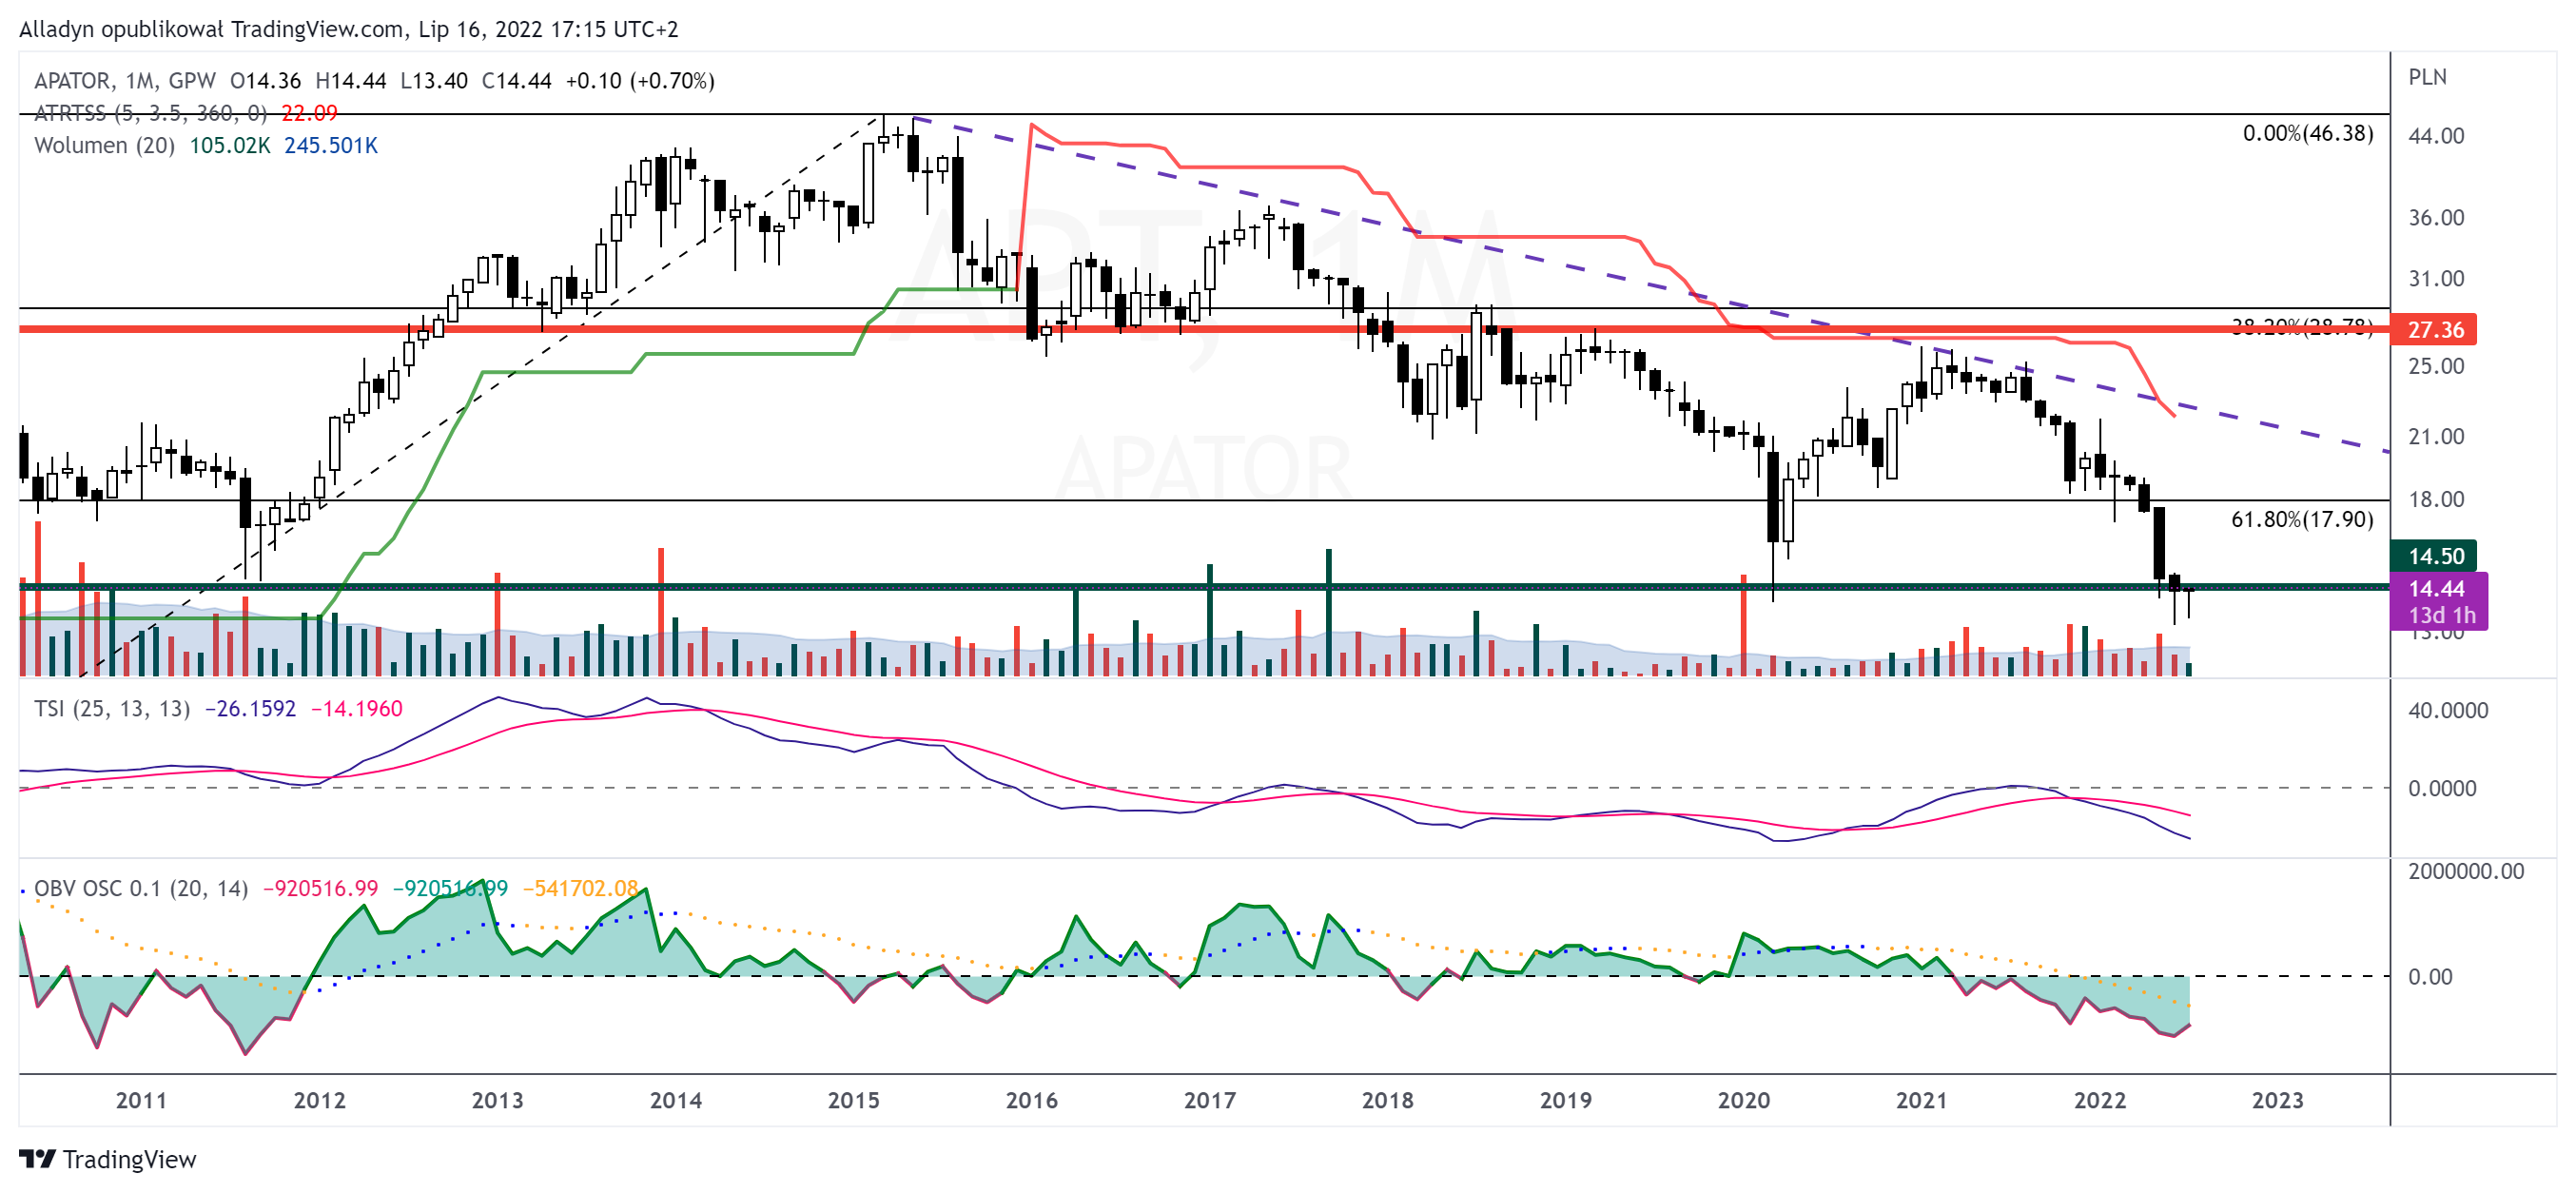Click the purple 14.44 current price label
Viewport: 2576px width, 1193px height.
click(2438, 588)
